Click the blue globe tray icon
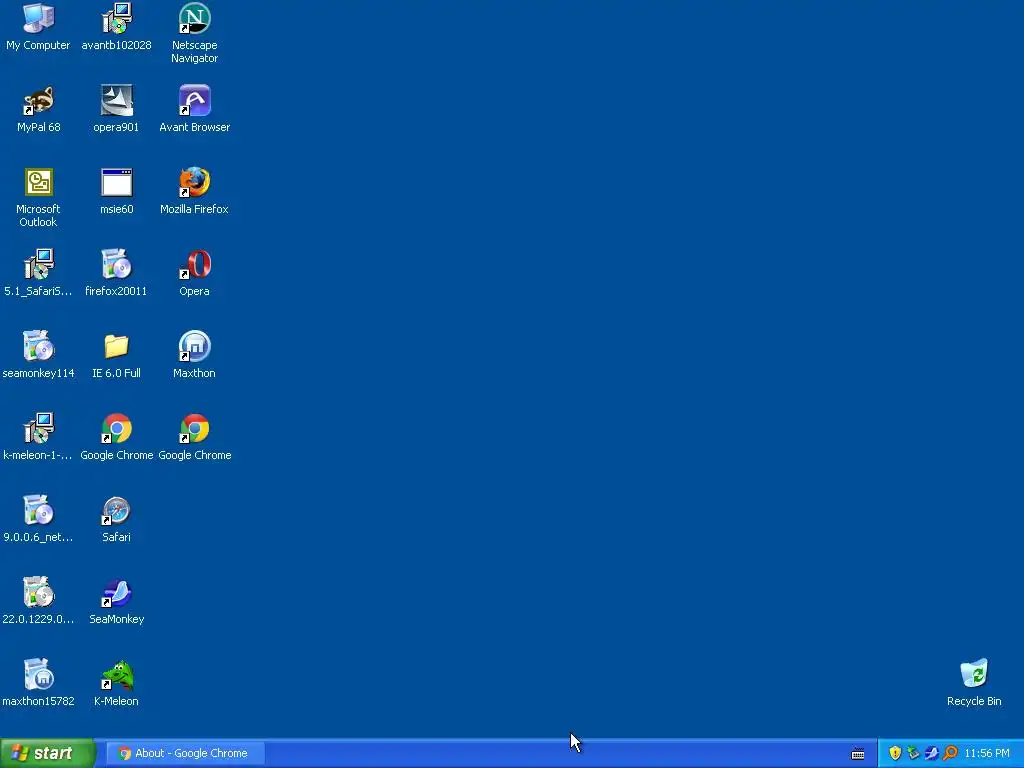The image size is (1024, 768). pyautogui.click(x=931, y=753)
